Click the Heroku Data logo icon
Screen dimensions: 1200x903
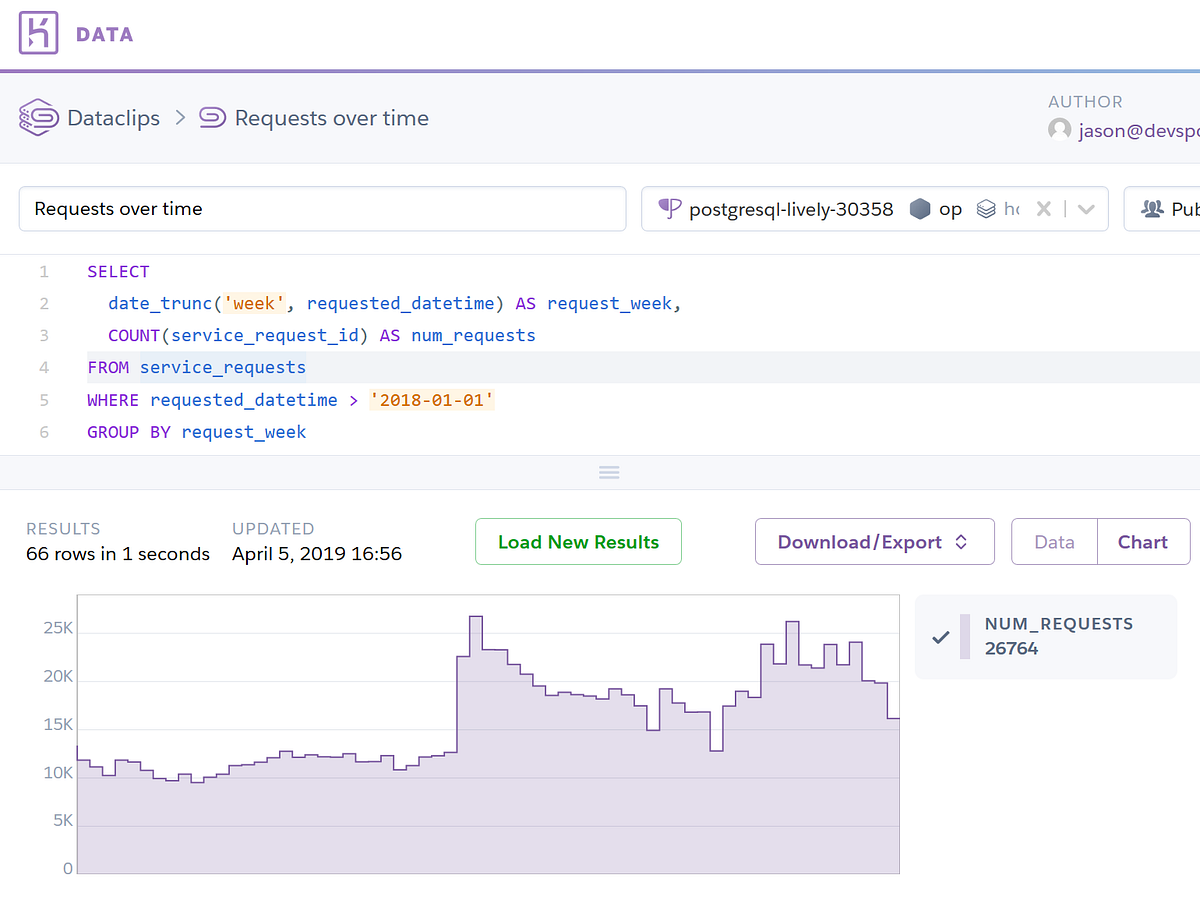pos(37,33)
